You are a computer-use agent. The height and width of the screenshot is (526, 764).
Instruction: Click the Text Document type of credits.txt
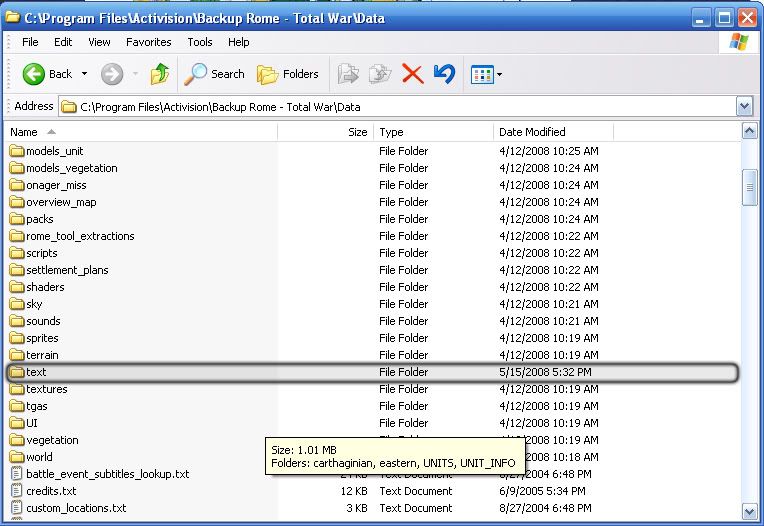pyautogui.click(x=416, y=491)
